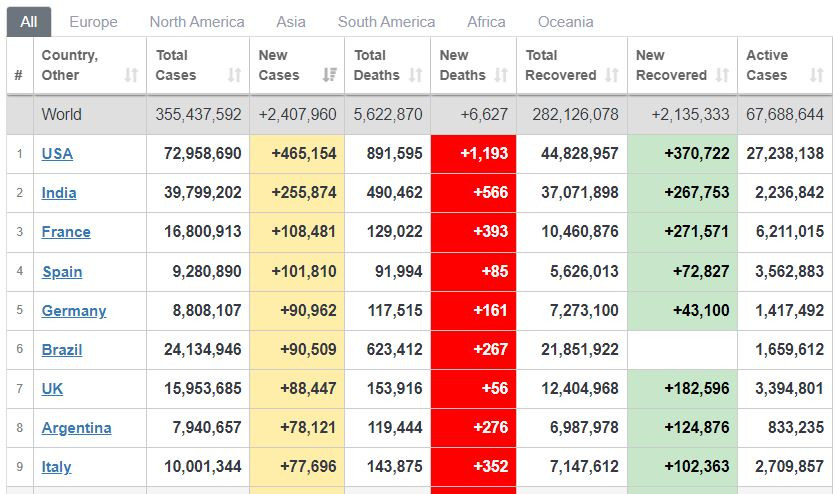Follow the France link
The image size is (833, 494).
pos(66,232)
